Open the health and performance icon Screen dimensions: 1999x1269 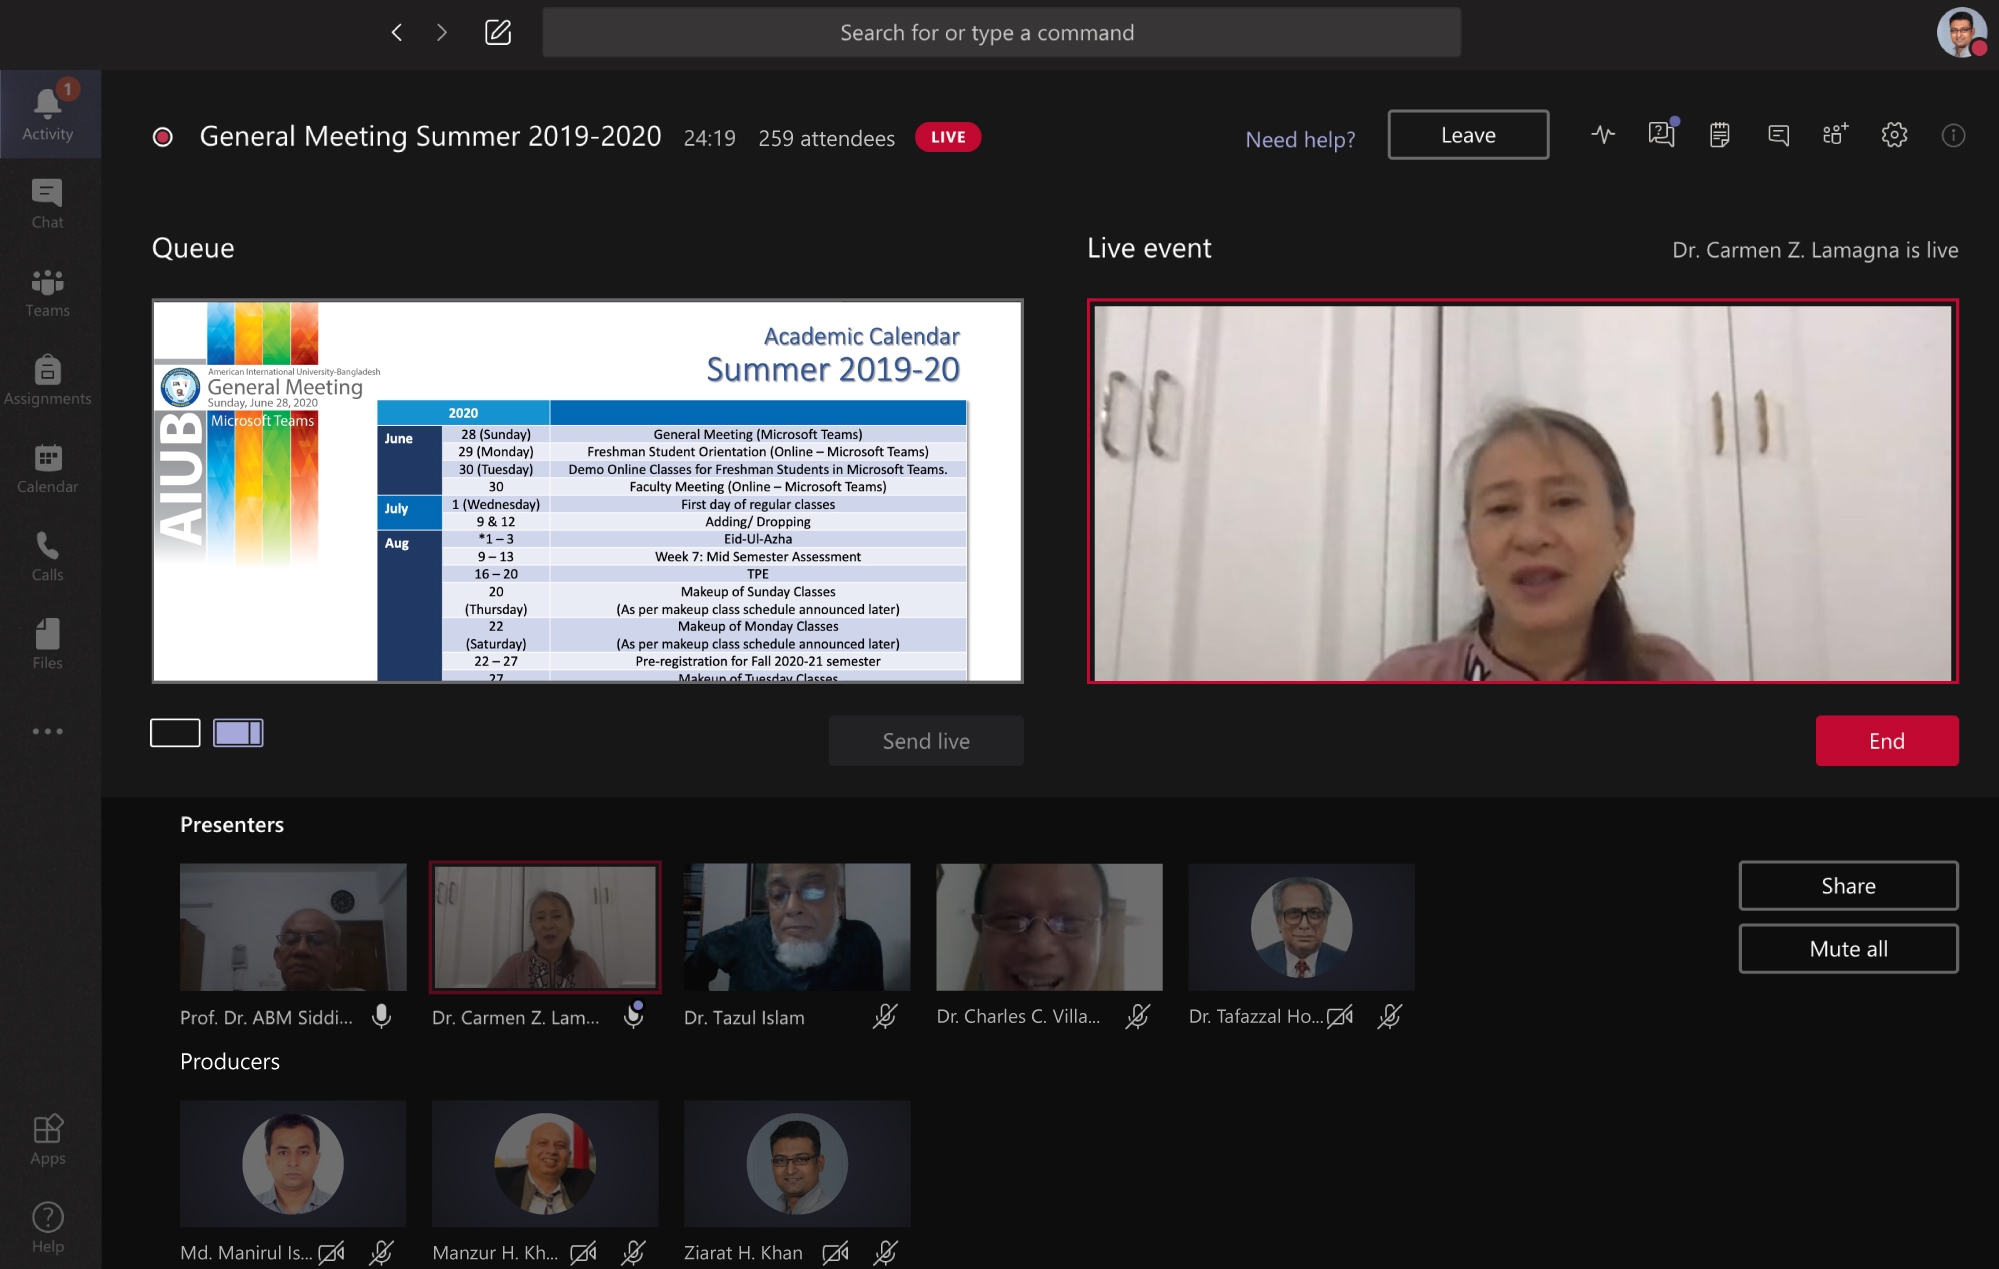tap(1603, 135)
